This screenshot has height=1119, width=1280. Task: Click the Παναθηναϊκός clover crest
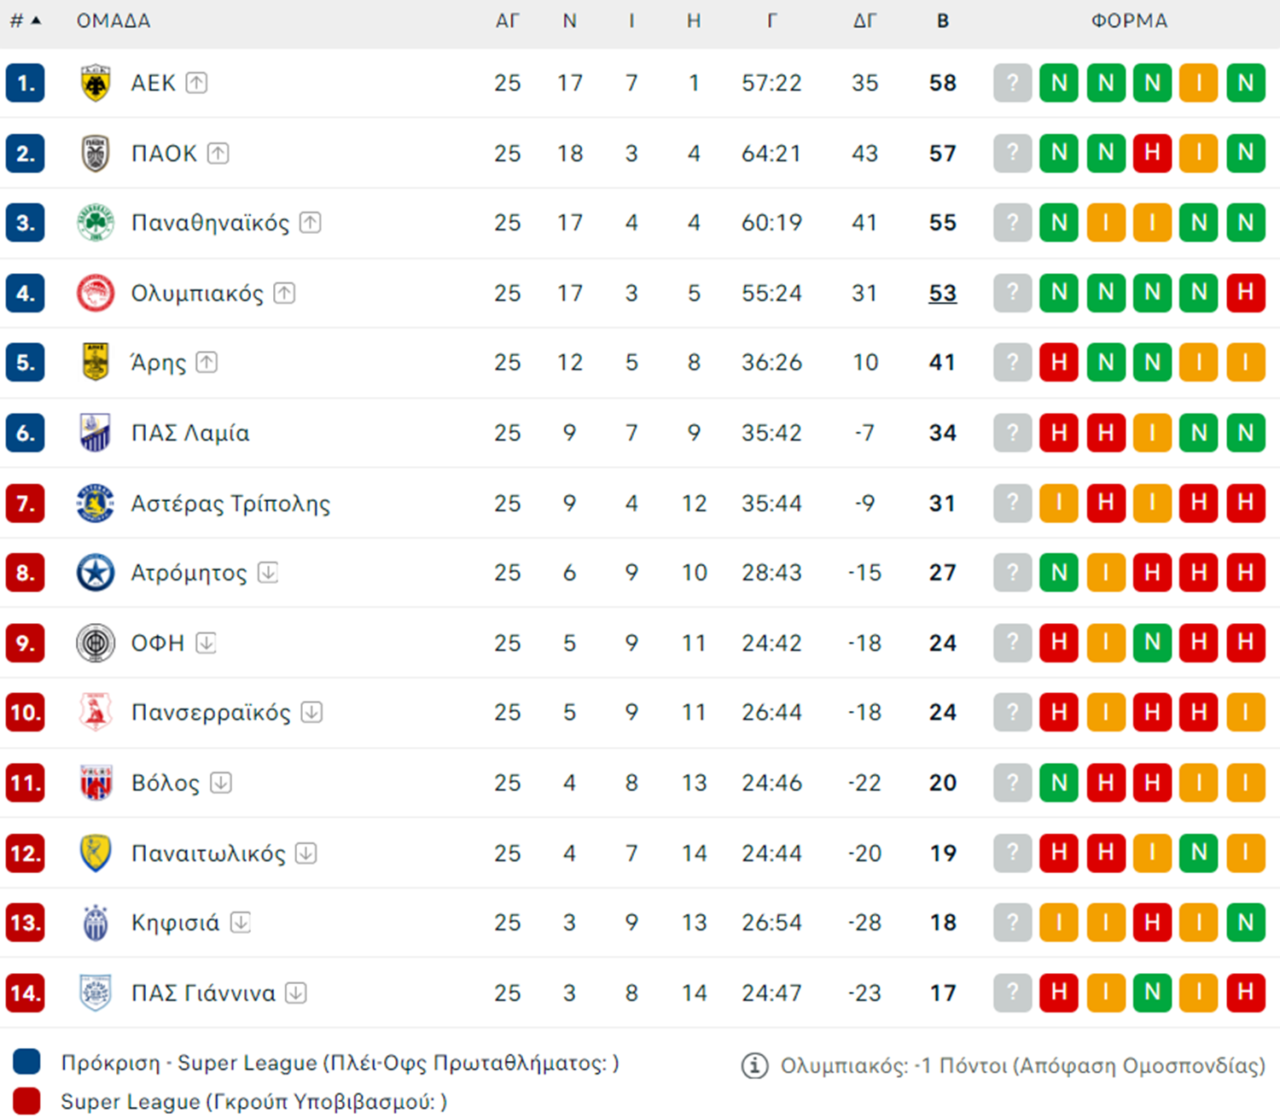pyautogui.click(x=95, y=223)
